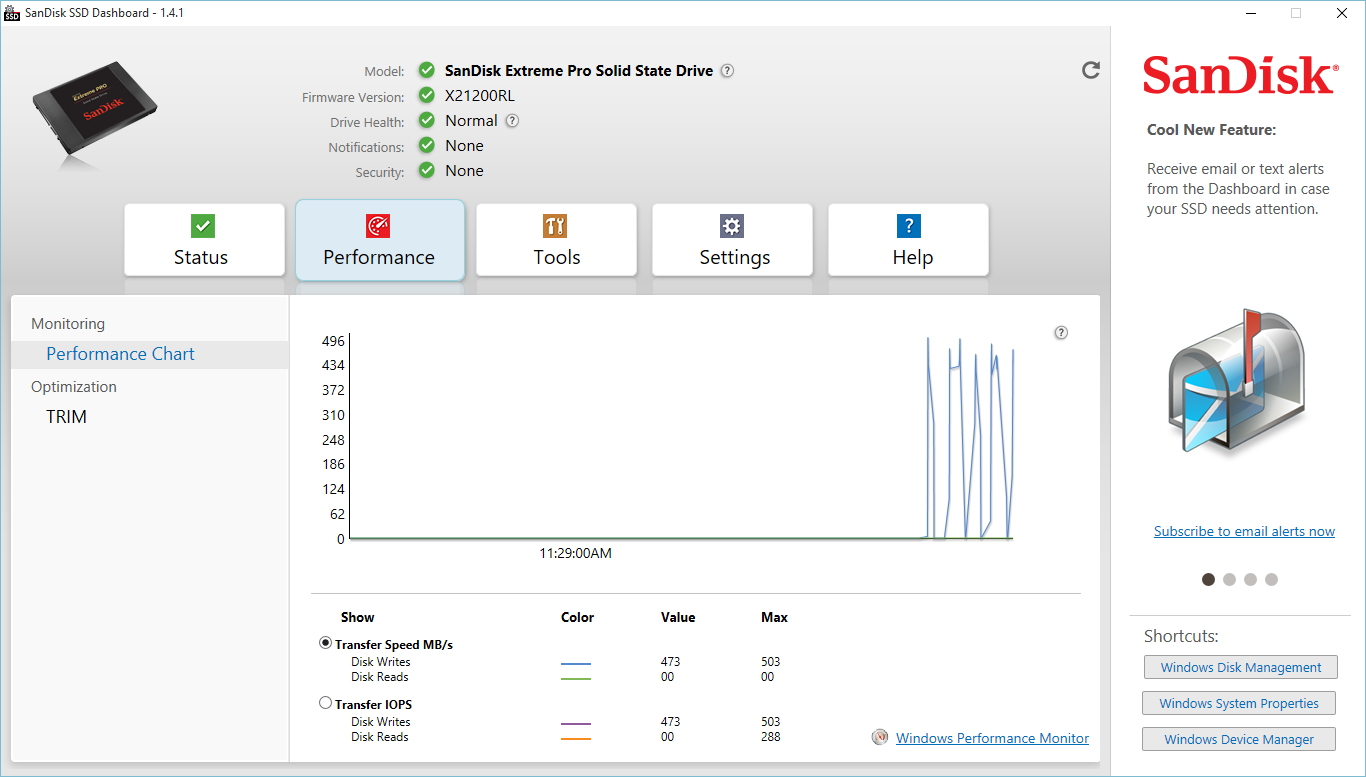Select Performance Chart in the sidebar
The width and height of the screenshot is (1366, 777).
[150, 354]
